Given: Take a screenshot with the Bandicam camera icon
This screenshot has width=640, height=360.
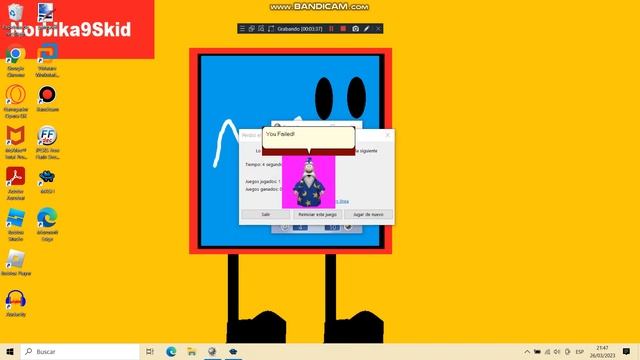Looking at the screenshot, I should [356, 29].
